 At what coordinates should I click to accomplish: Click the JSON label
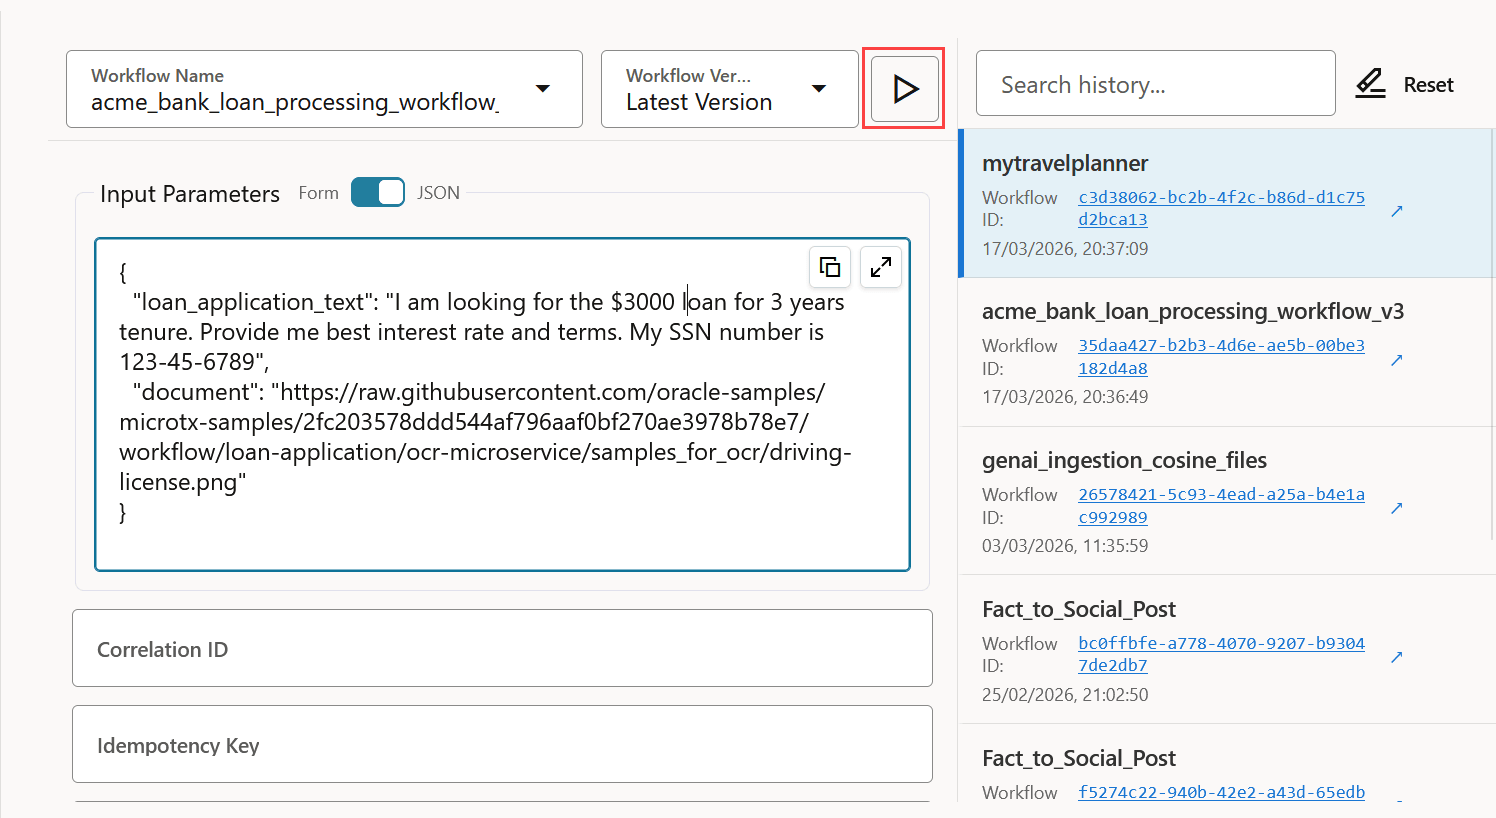tap(438, 193)
